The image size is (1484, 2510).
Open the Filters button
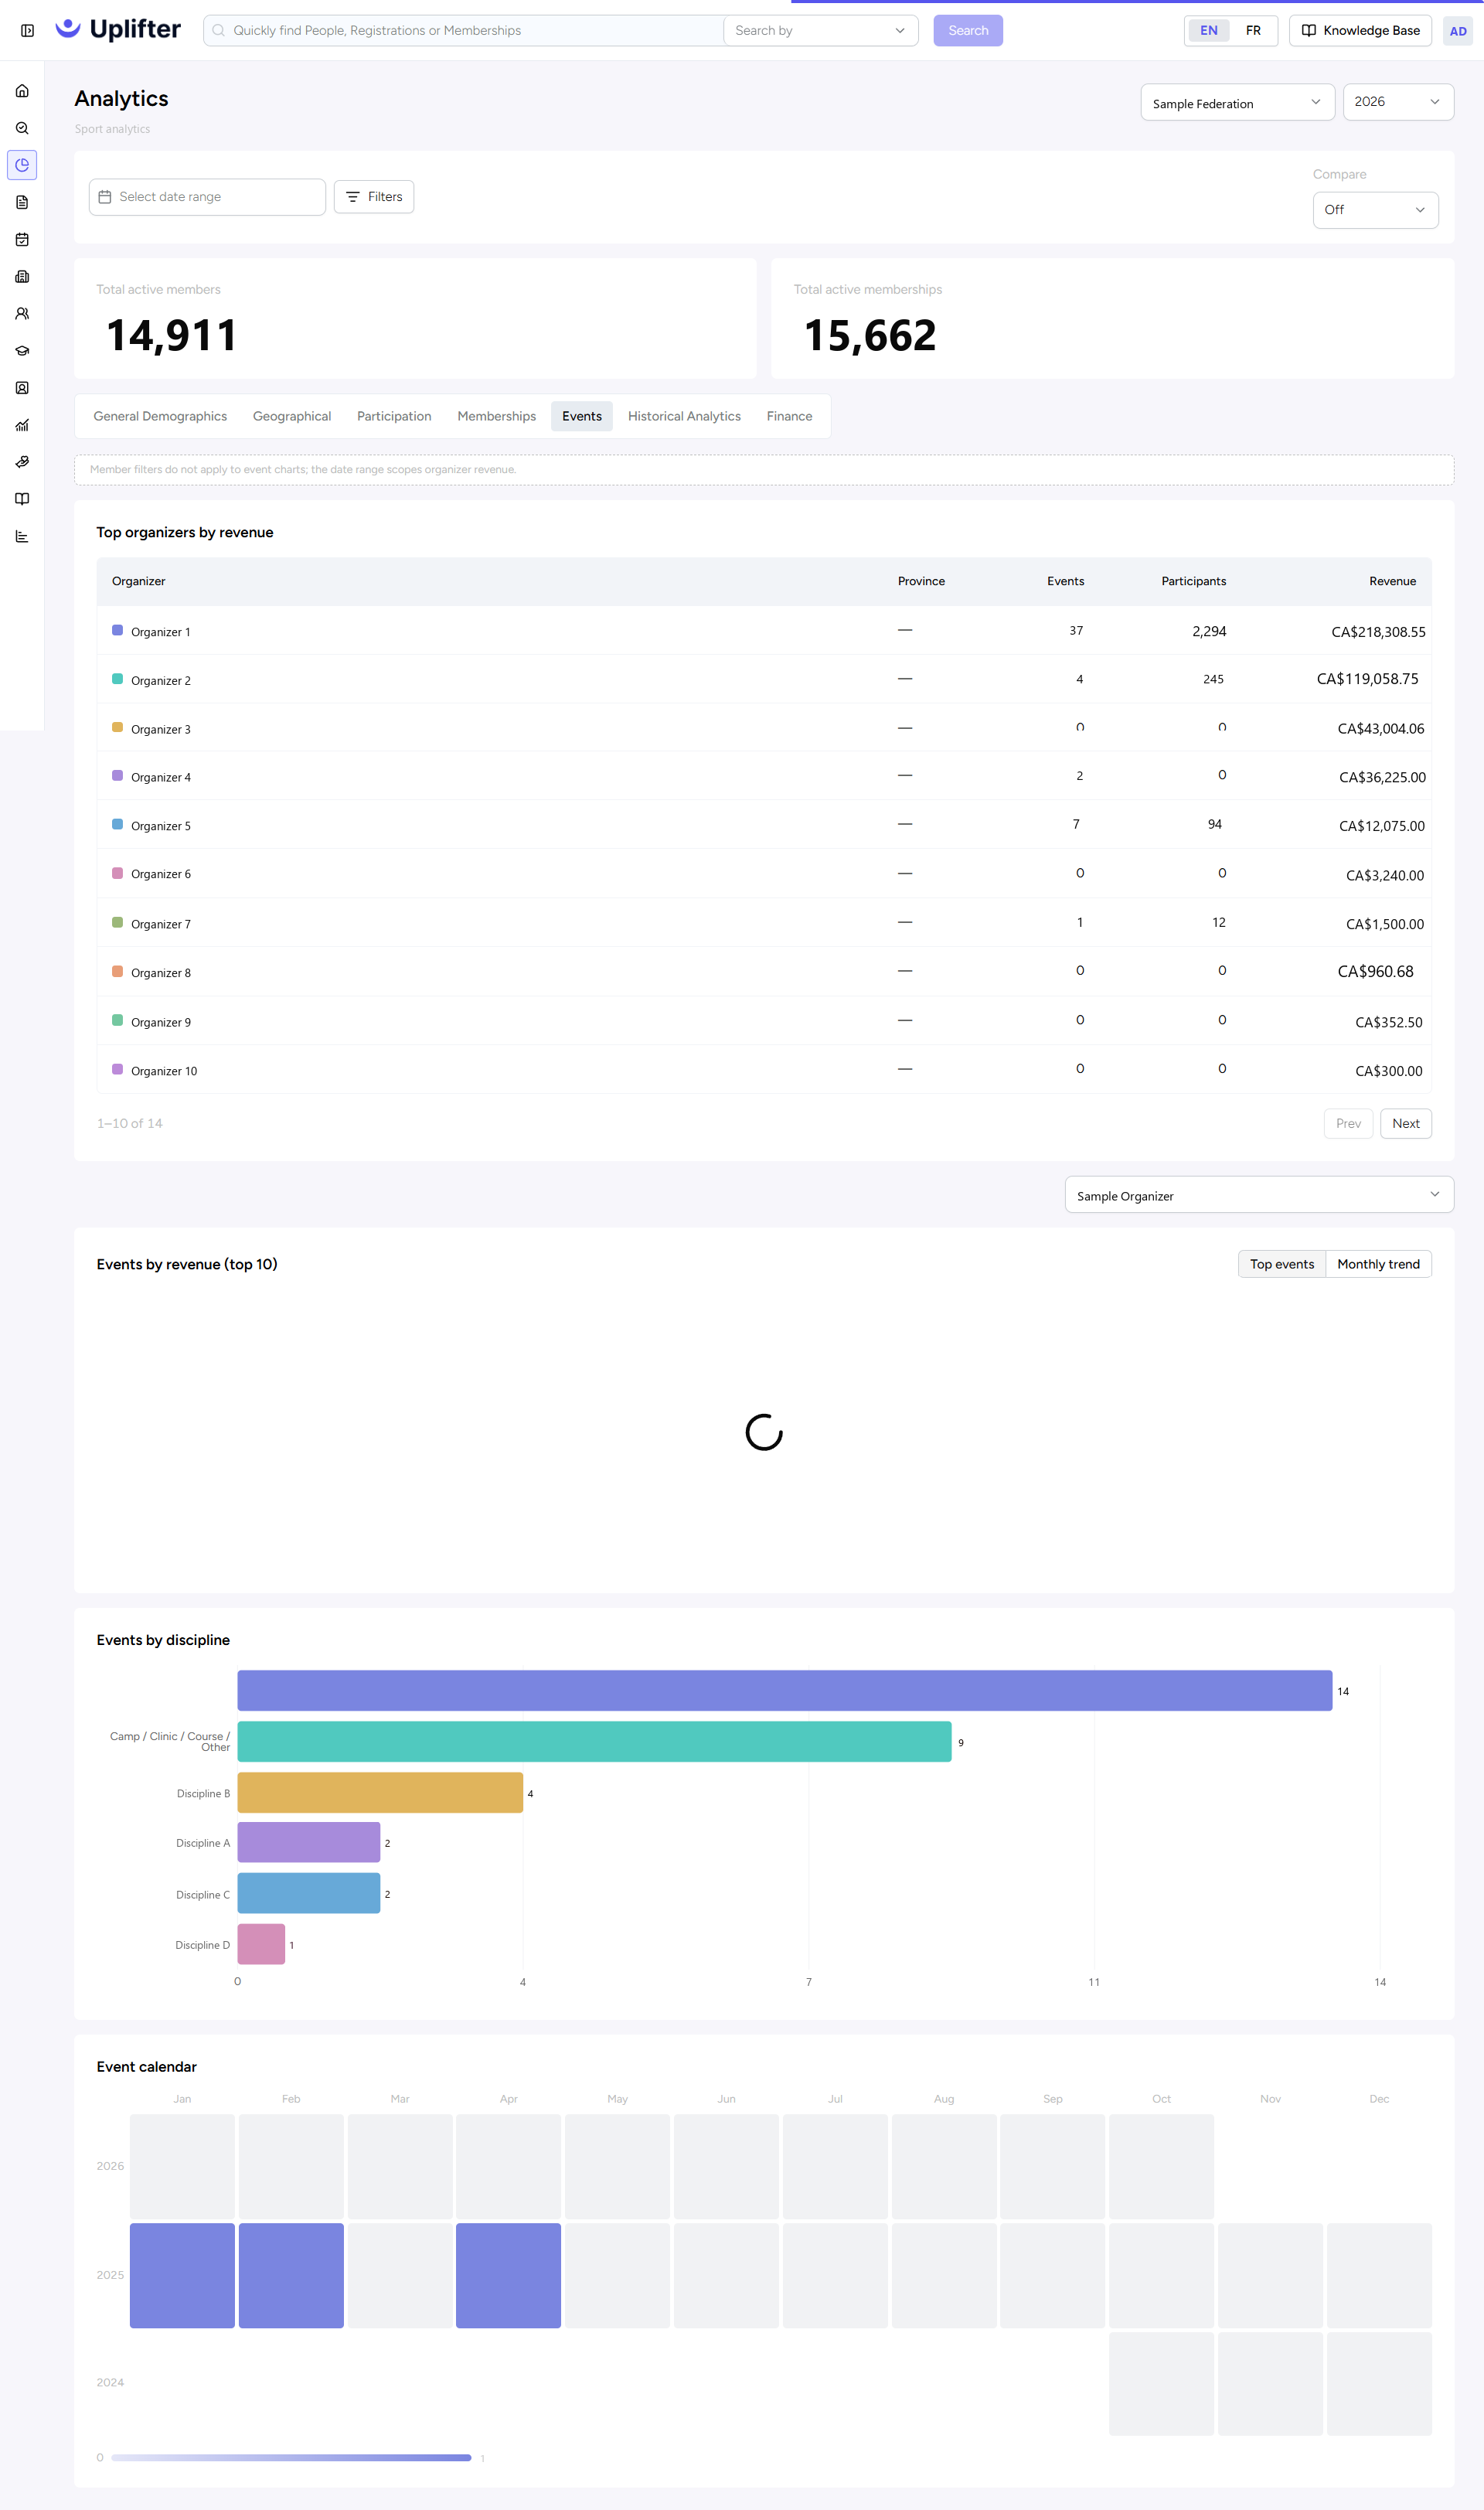pyautogui.click(x=374, y=197)
